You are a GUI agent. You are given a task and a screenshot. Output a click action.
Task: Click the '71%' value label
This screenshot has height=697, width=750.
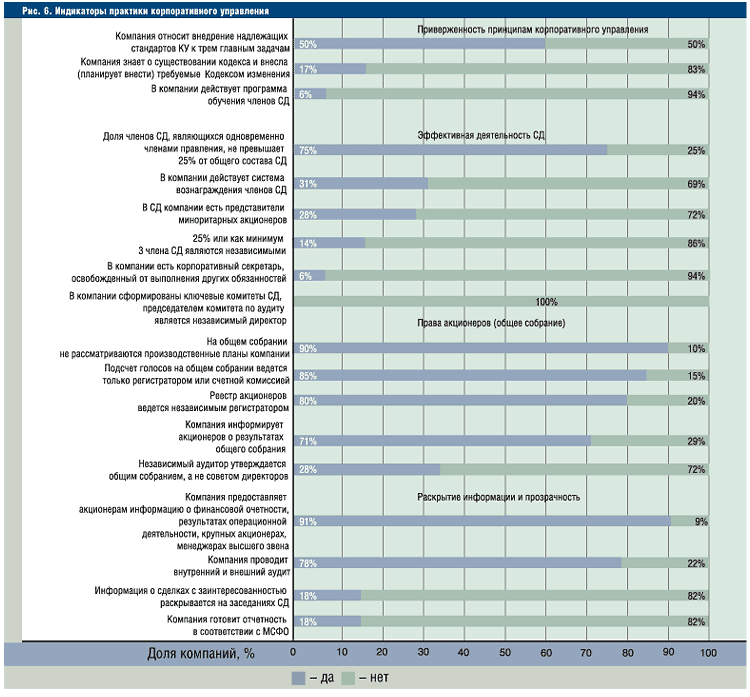coord(308,441)
